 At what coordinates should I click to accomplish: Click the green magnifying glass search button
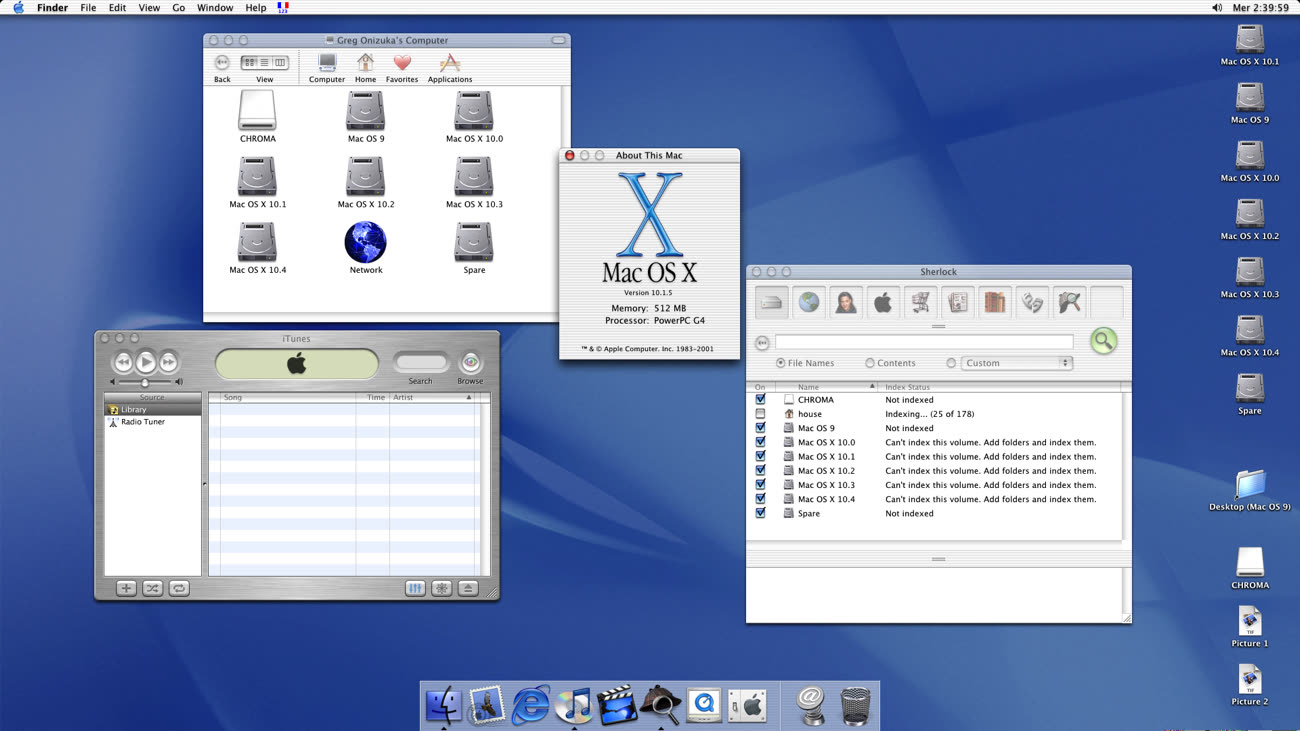click(x=1103, y=341)
